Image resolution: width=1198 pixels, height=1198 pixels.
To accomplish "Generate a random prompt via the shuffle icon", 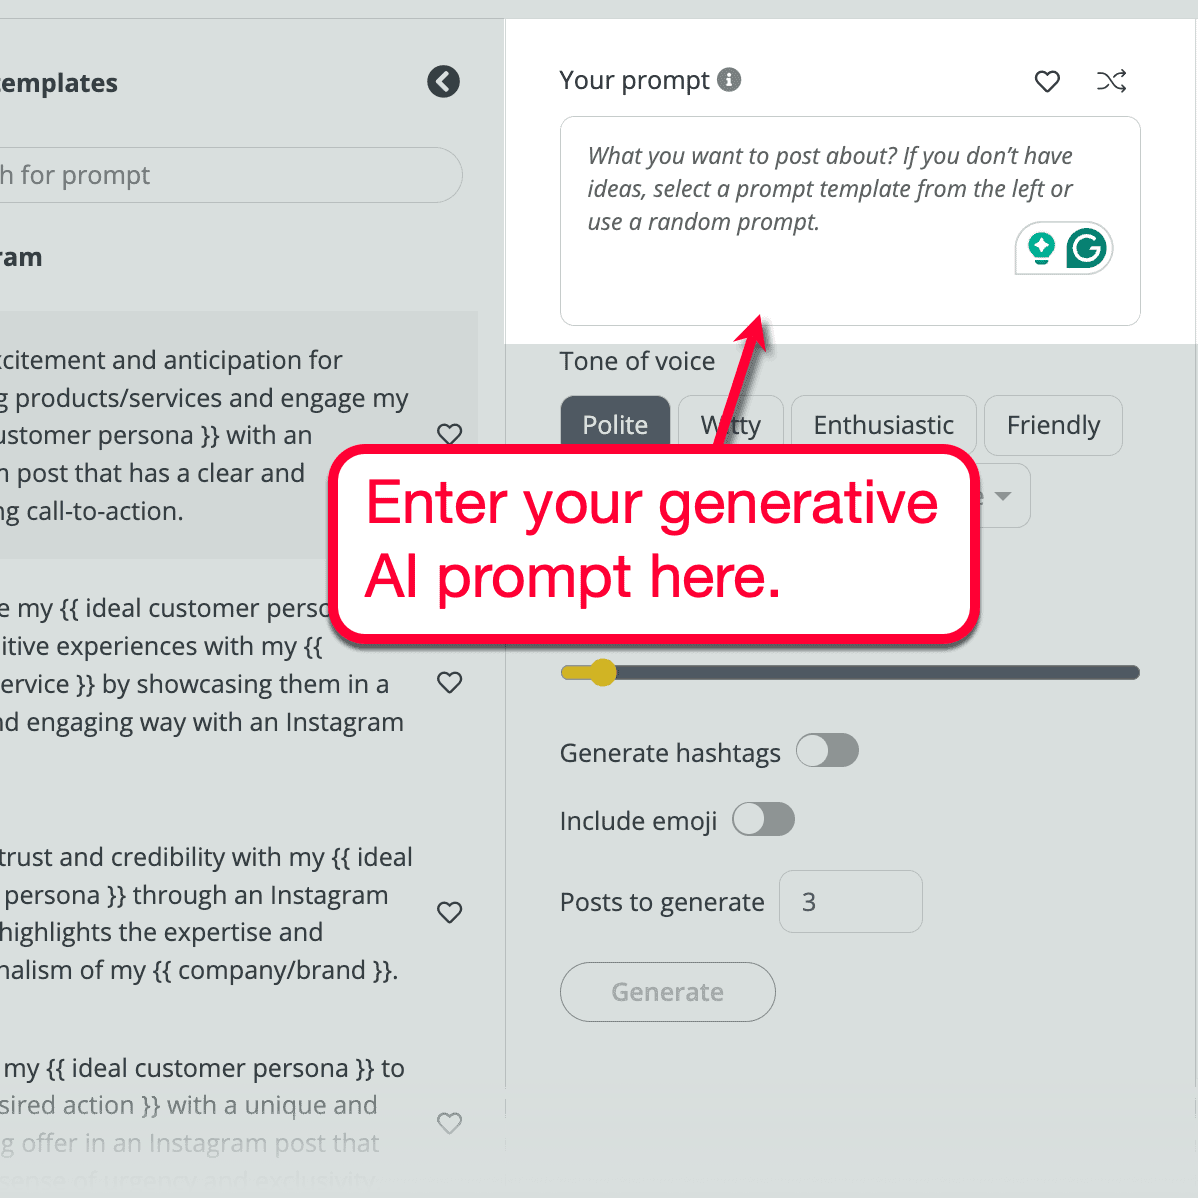I will point(1111,82).
